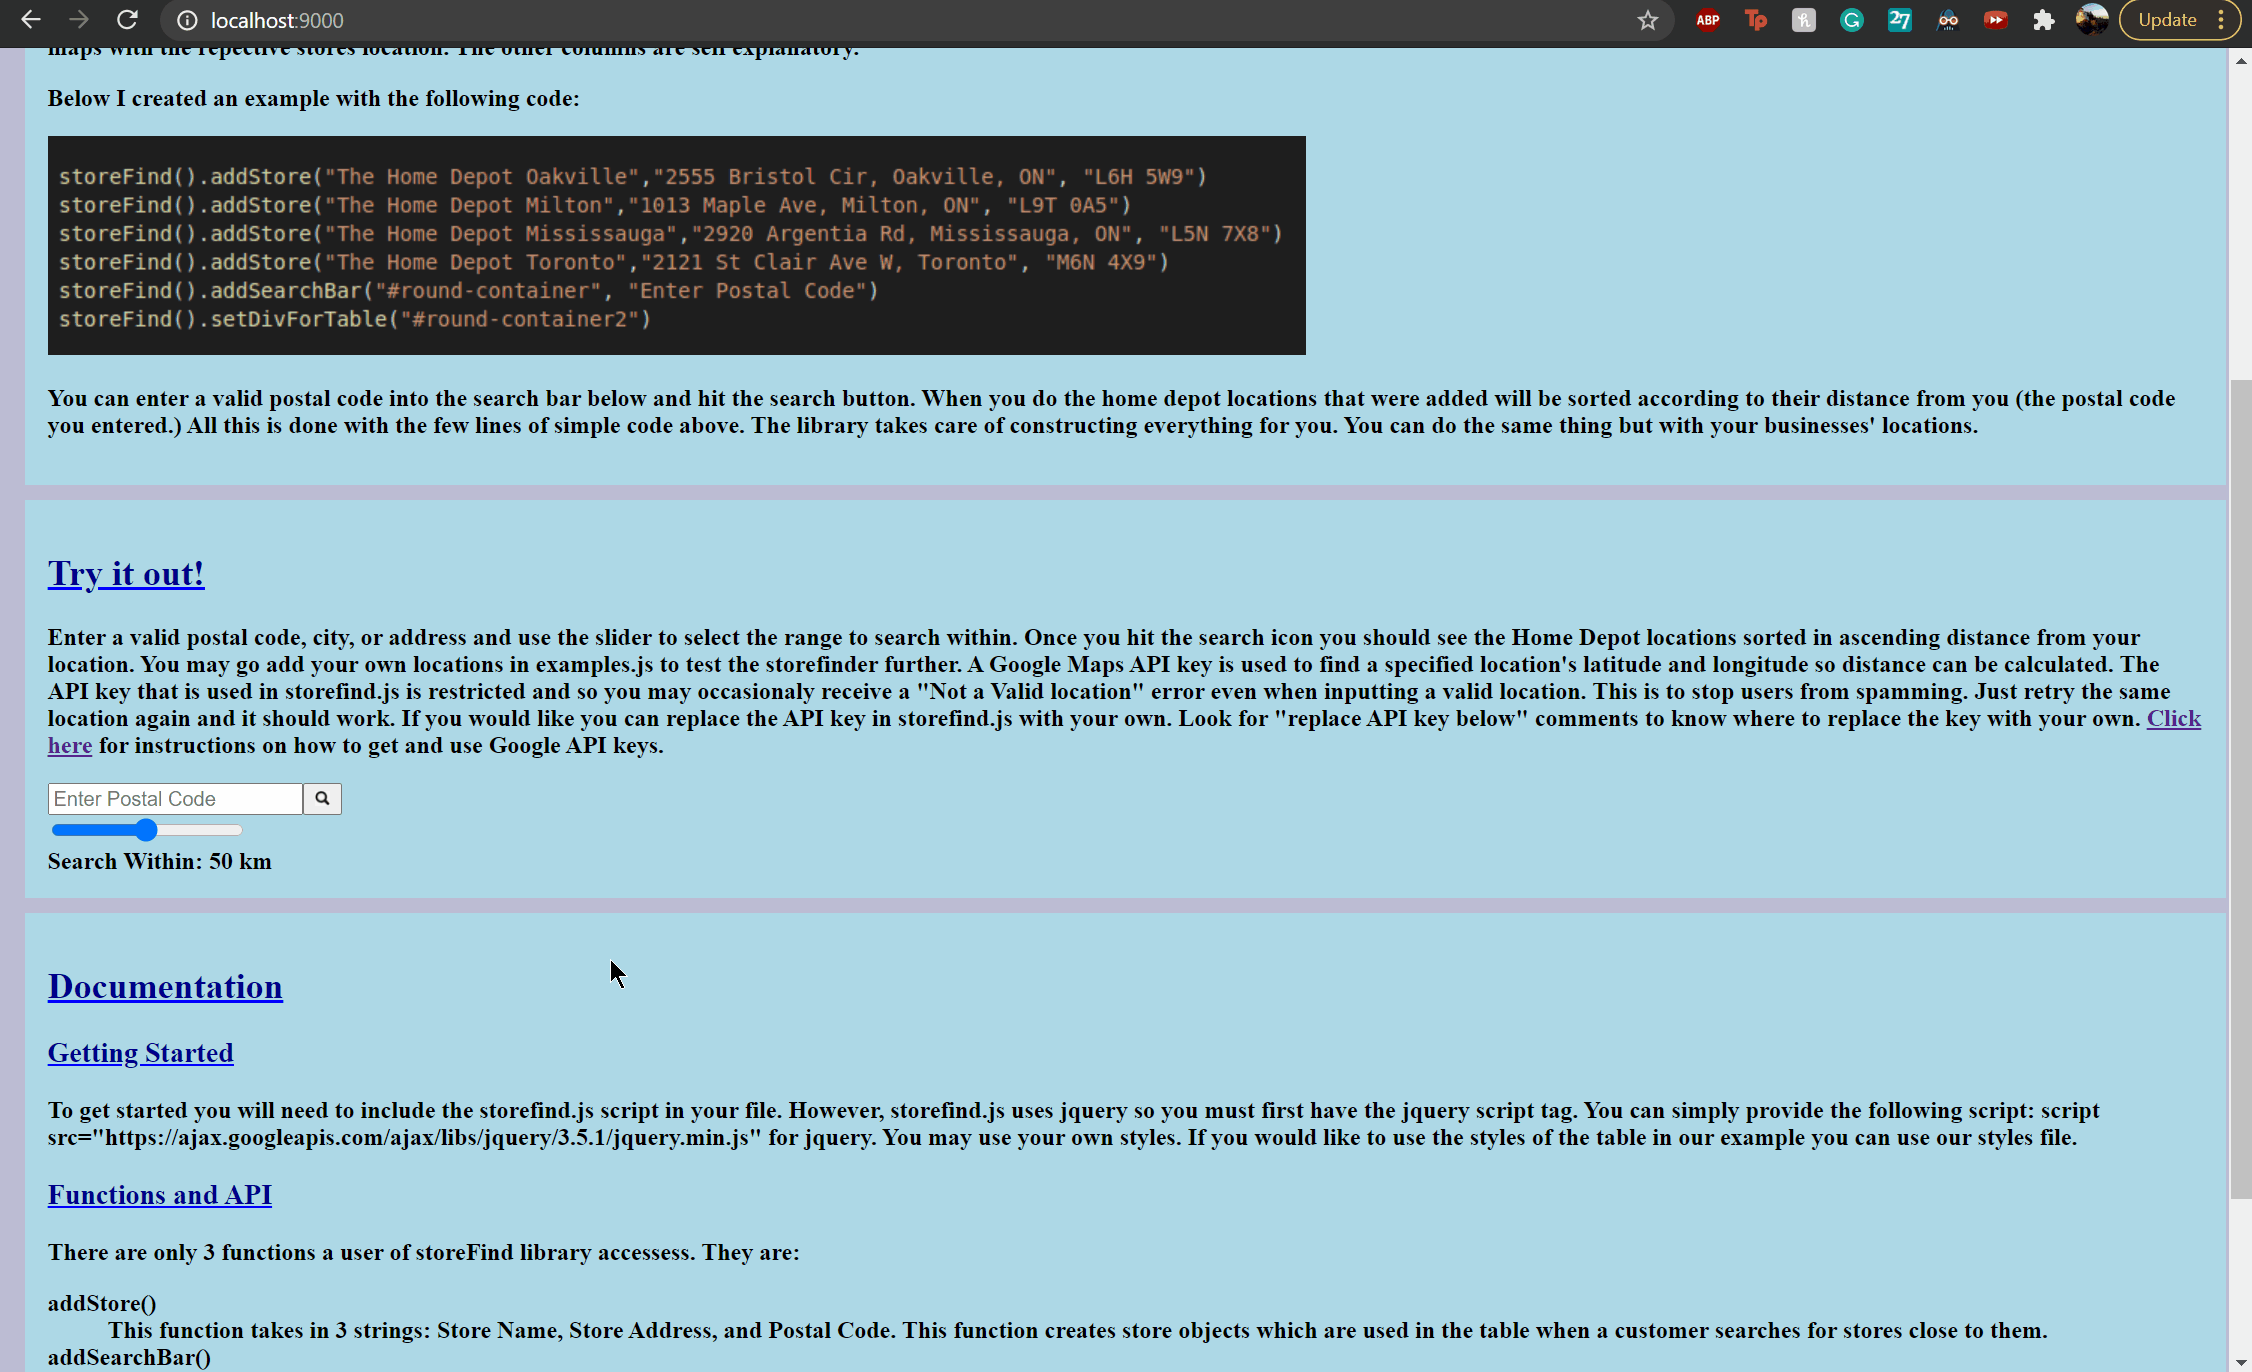
Task: Click the search magnifier button
Action: pyautogui.click(x=322, y=799)
